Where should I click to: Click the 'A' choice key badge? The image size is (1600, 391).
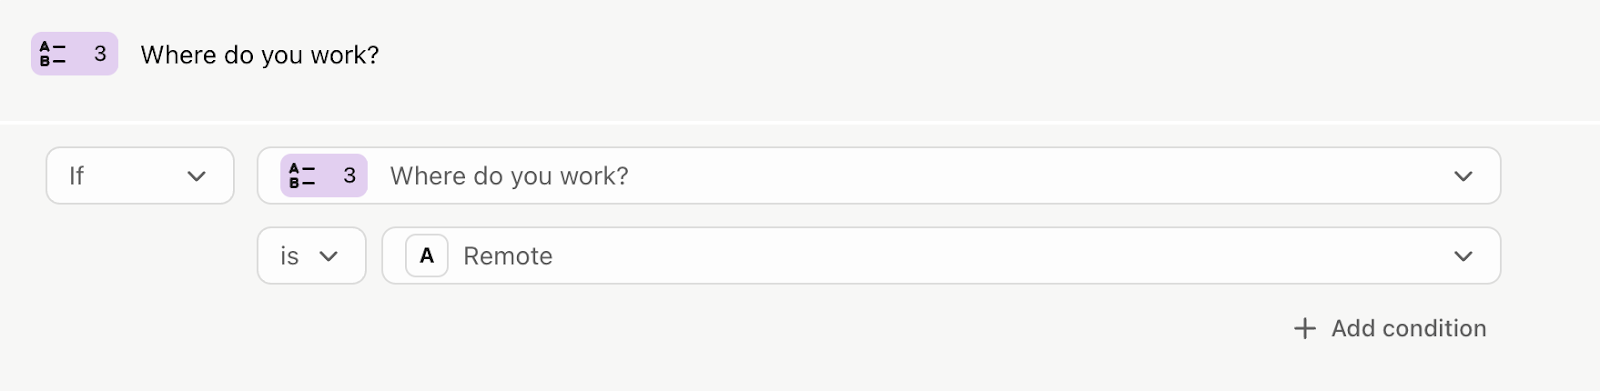pyautogui.click(x=426, y=256)
